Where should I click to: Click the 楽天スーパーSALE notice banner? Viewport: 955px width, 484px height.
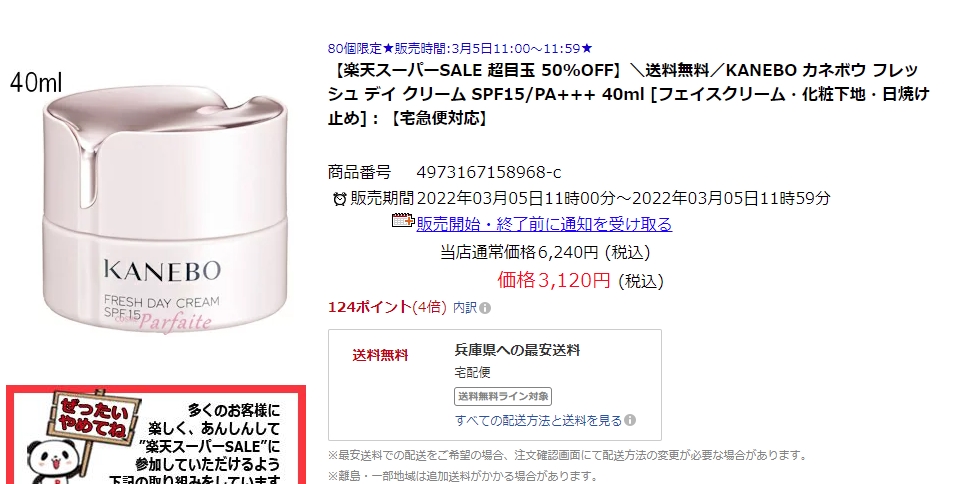tap(156, 435)
